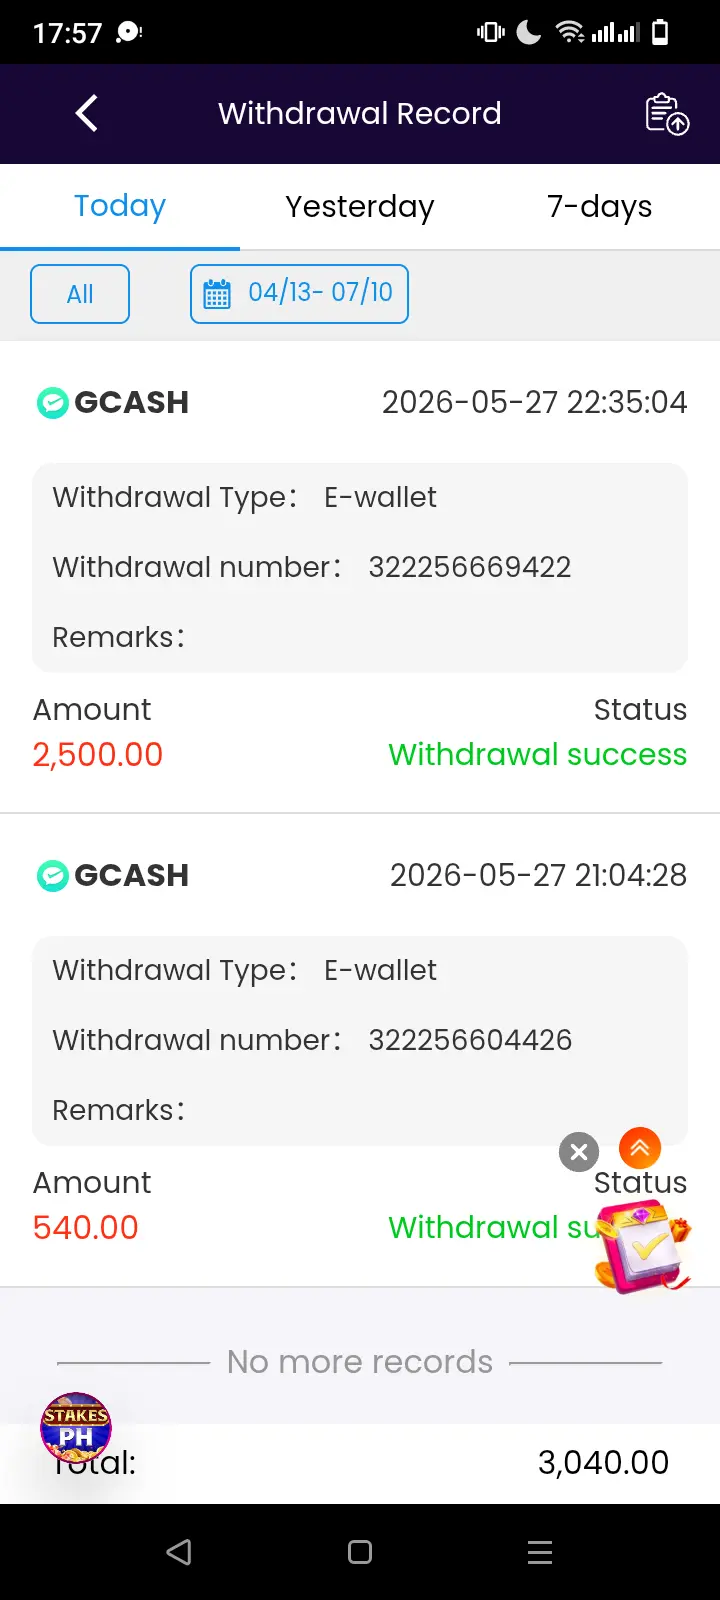Select withdrawal number 322256669422
720x1600 pixels.
click(x=470, y=567)
